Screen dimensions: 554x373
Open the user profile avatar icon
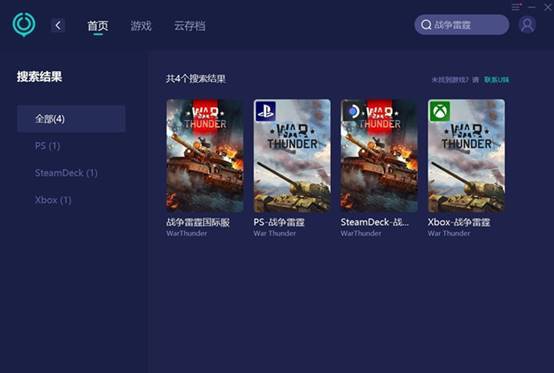click(x=527, y=25)
